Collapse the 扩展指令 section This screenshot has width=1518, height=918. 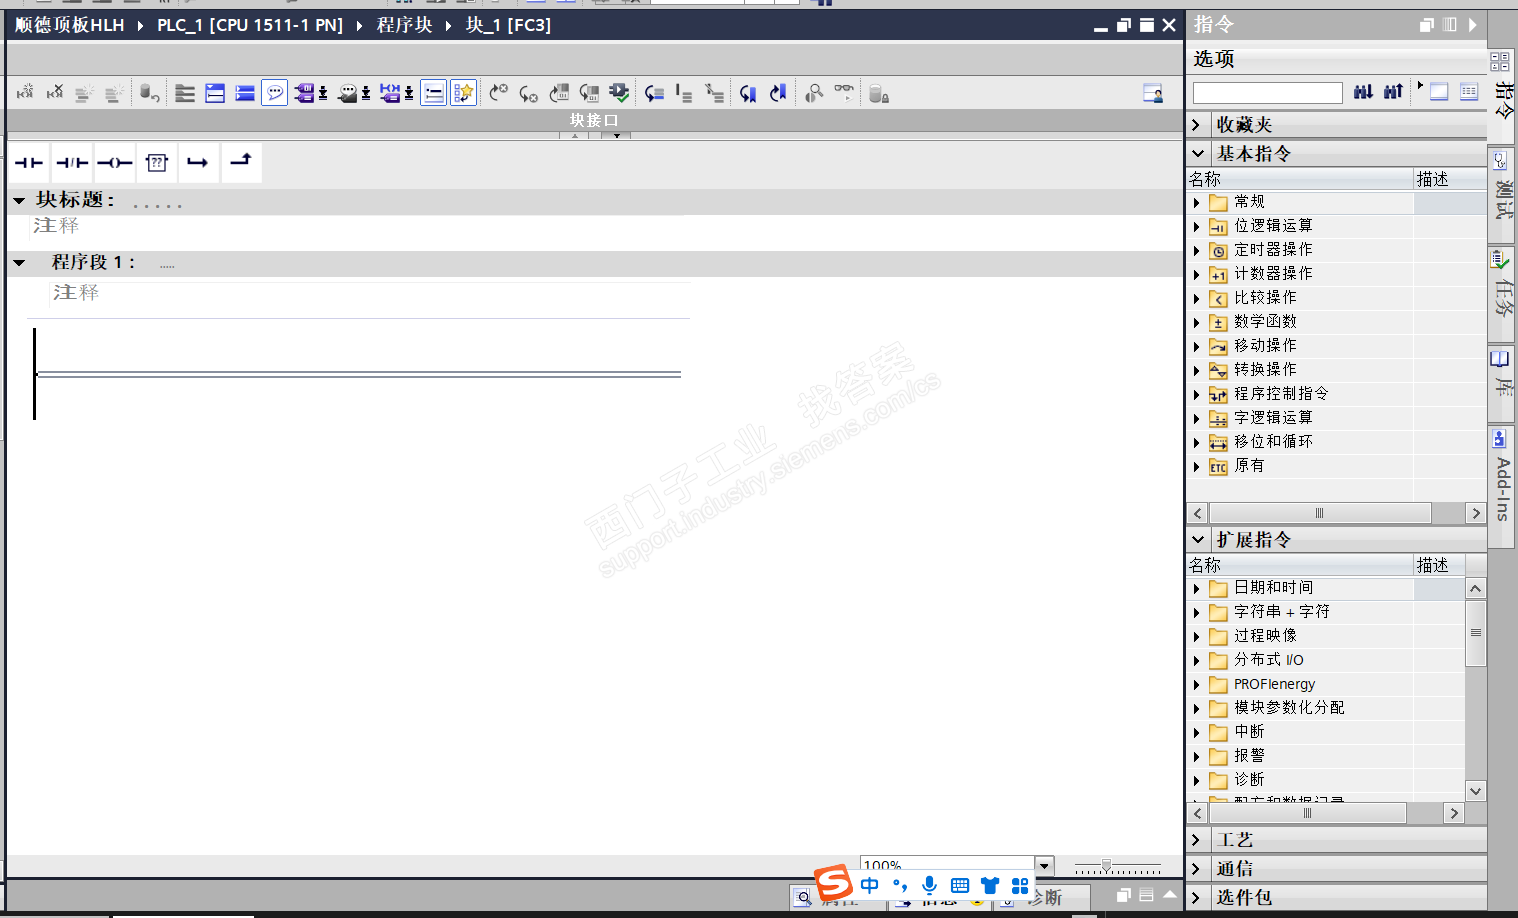[1197, 540]
